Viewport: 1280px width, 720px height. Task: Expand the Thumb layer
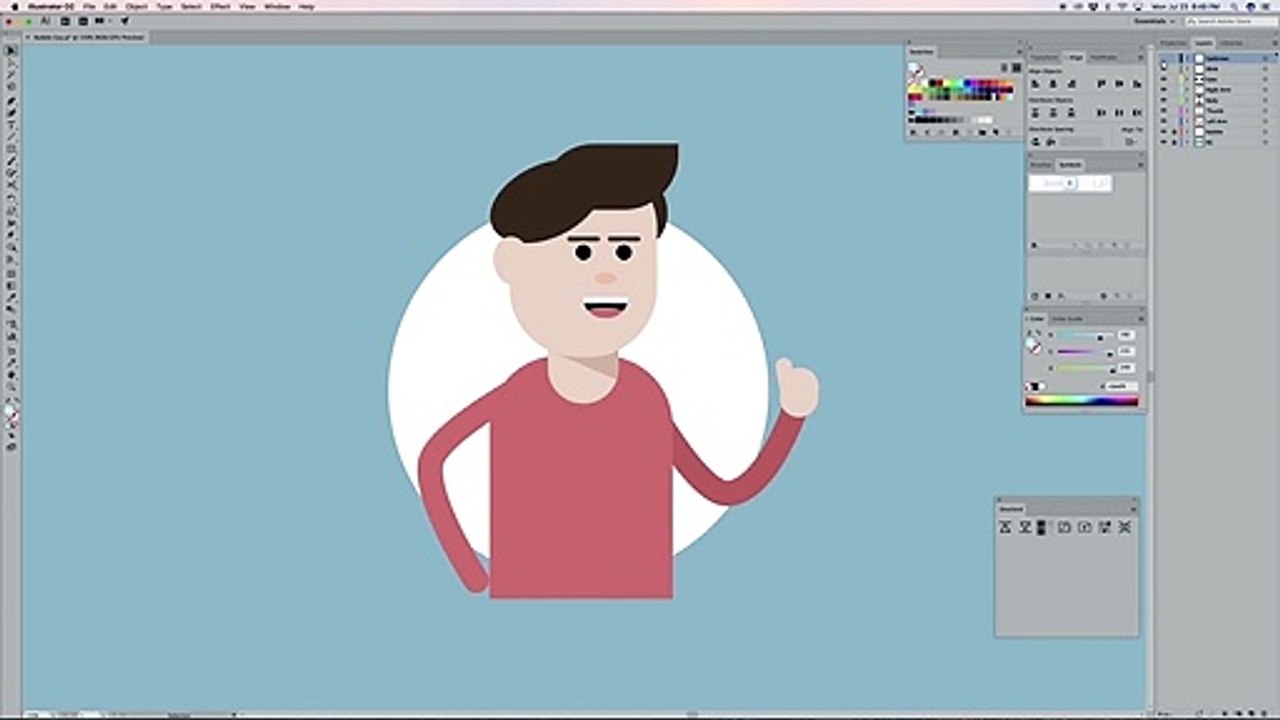tap(1187, 111)
